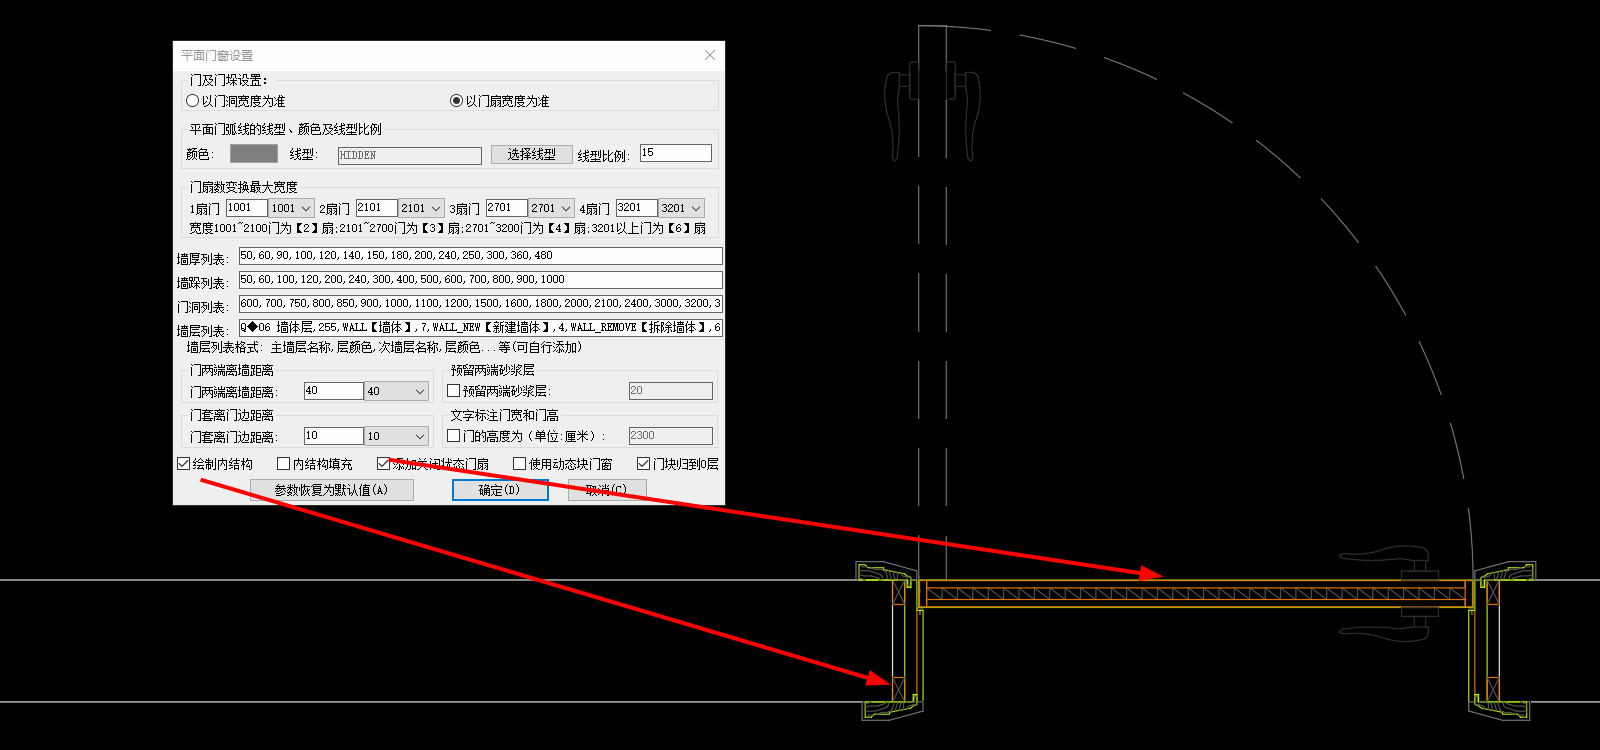The width and height of the screenshot is (1600, 750).
Task: Click the left door frame inner structure
Action: [x=899, y=640]
